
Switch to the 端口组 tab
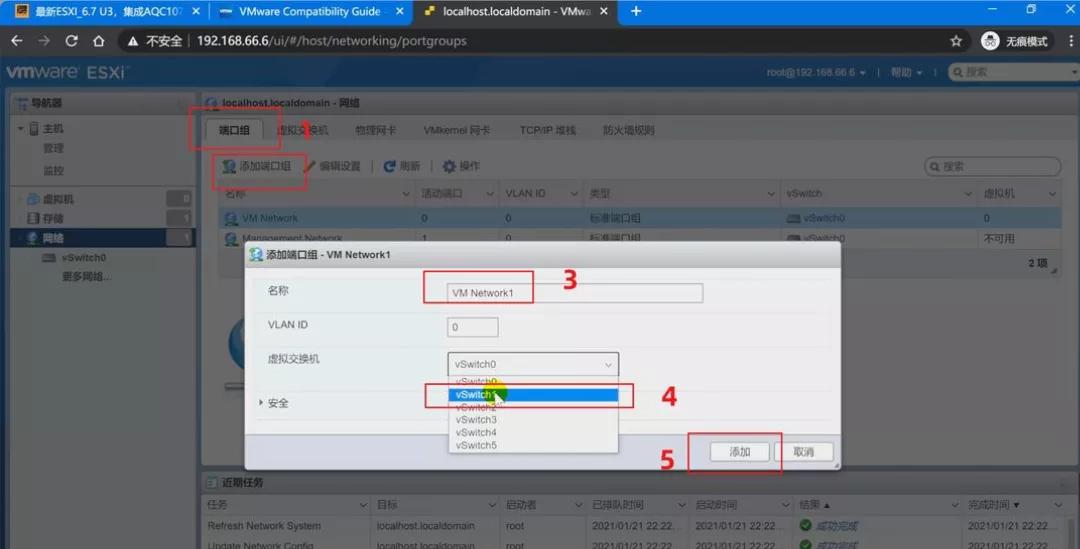tap(234, 130)
